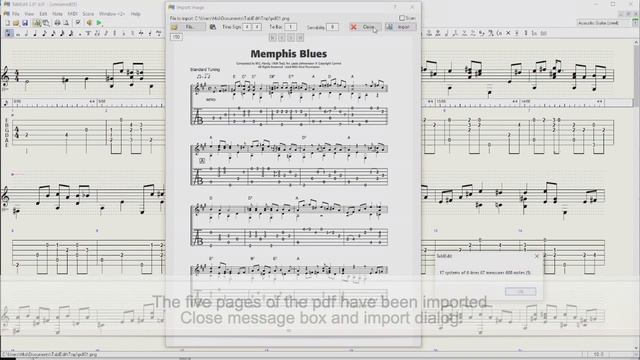Click the To Bar input field
The width and height of the screenshot is (640, 360).
290,27
